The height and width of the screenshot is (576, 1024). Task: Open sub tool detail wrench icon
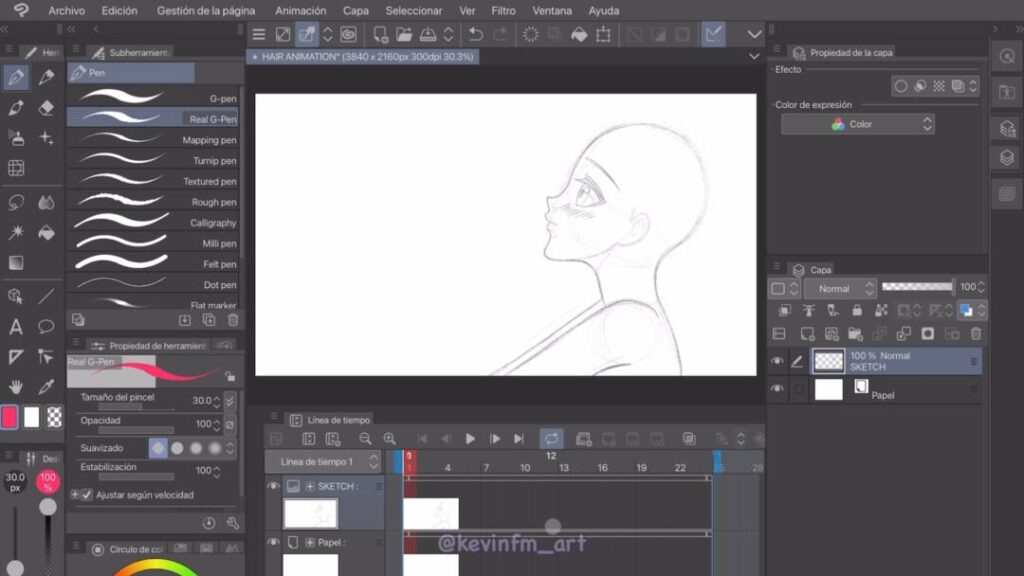coord(232,522)
